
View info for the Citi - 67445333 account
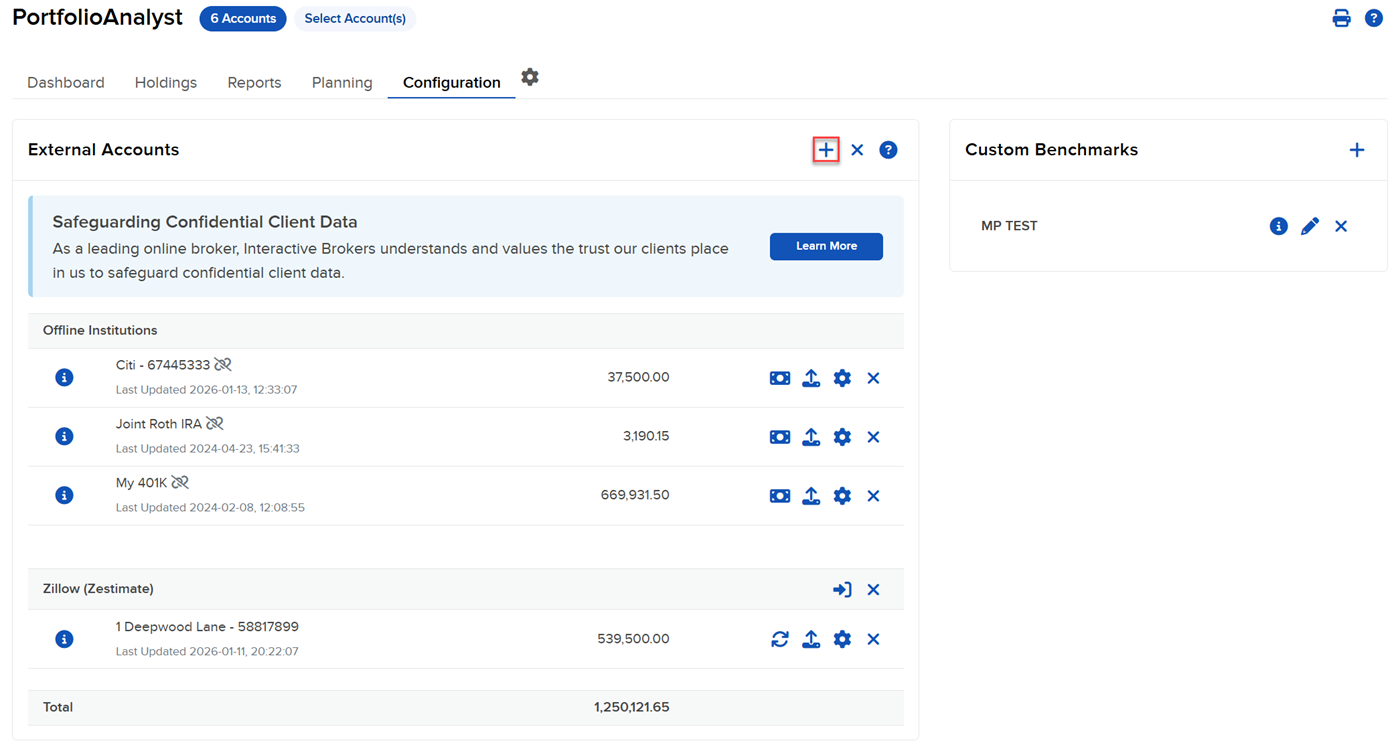[x=64, y=377]
